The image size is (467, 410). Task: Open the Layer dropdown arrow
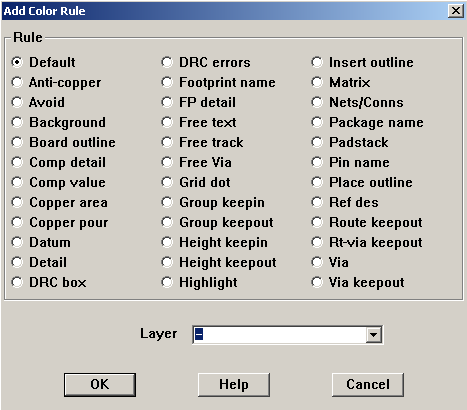(373, 335)
